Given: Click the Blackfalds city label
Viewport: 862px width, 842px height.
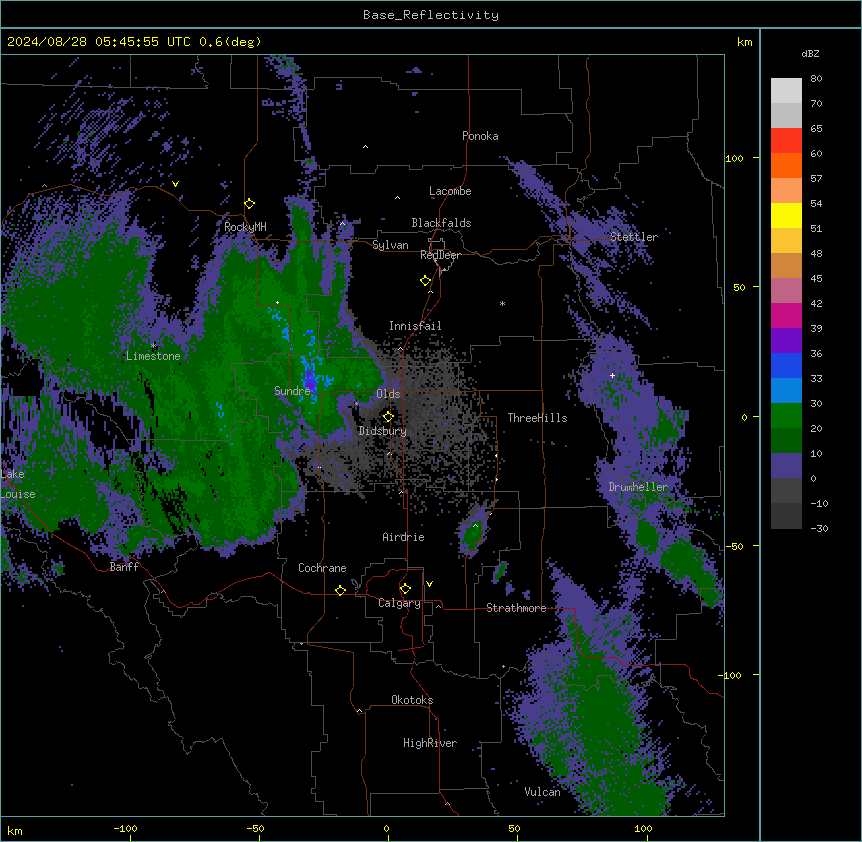Looking at the screenshot, I should pyautogui.click(x=441, y=223).
